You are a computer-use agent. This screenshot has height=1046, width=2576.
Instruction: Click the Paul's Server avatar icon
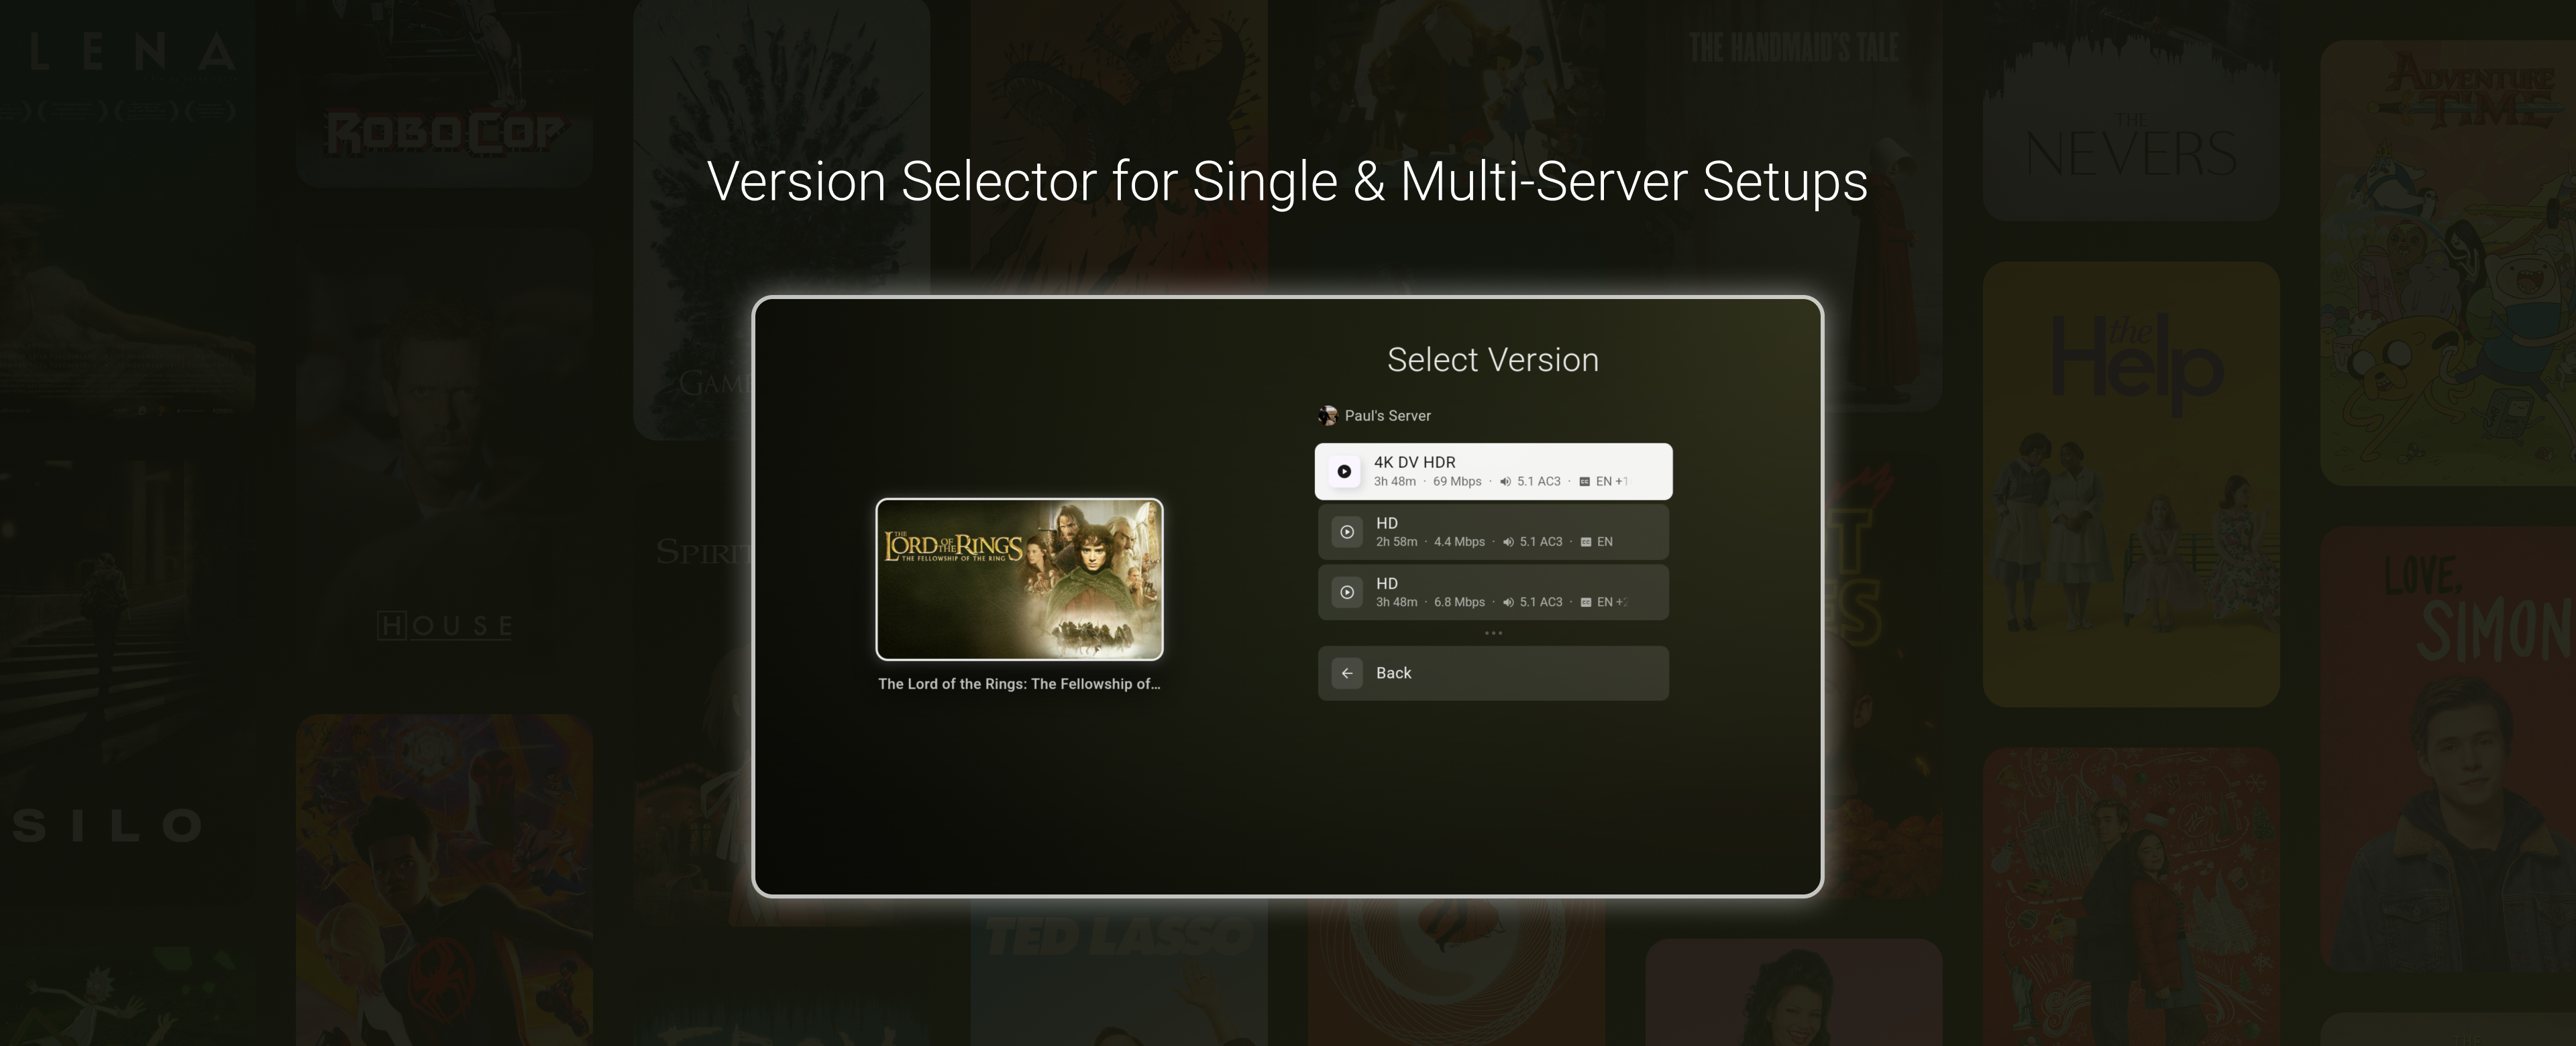click(1328, 415)
